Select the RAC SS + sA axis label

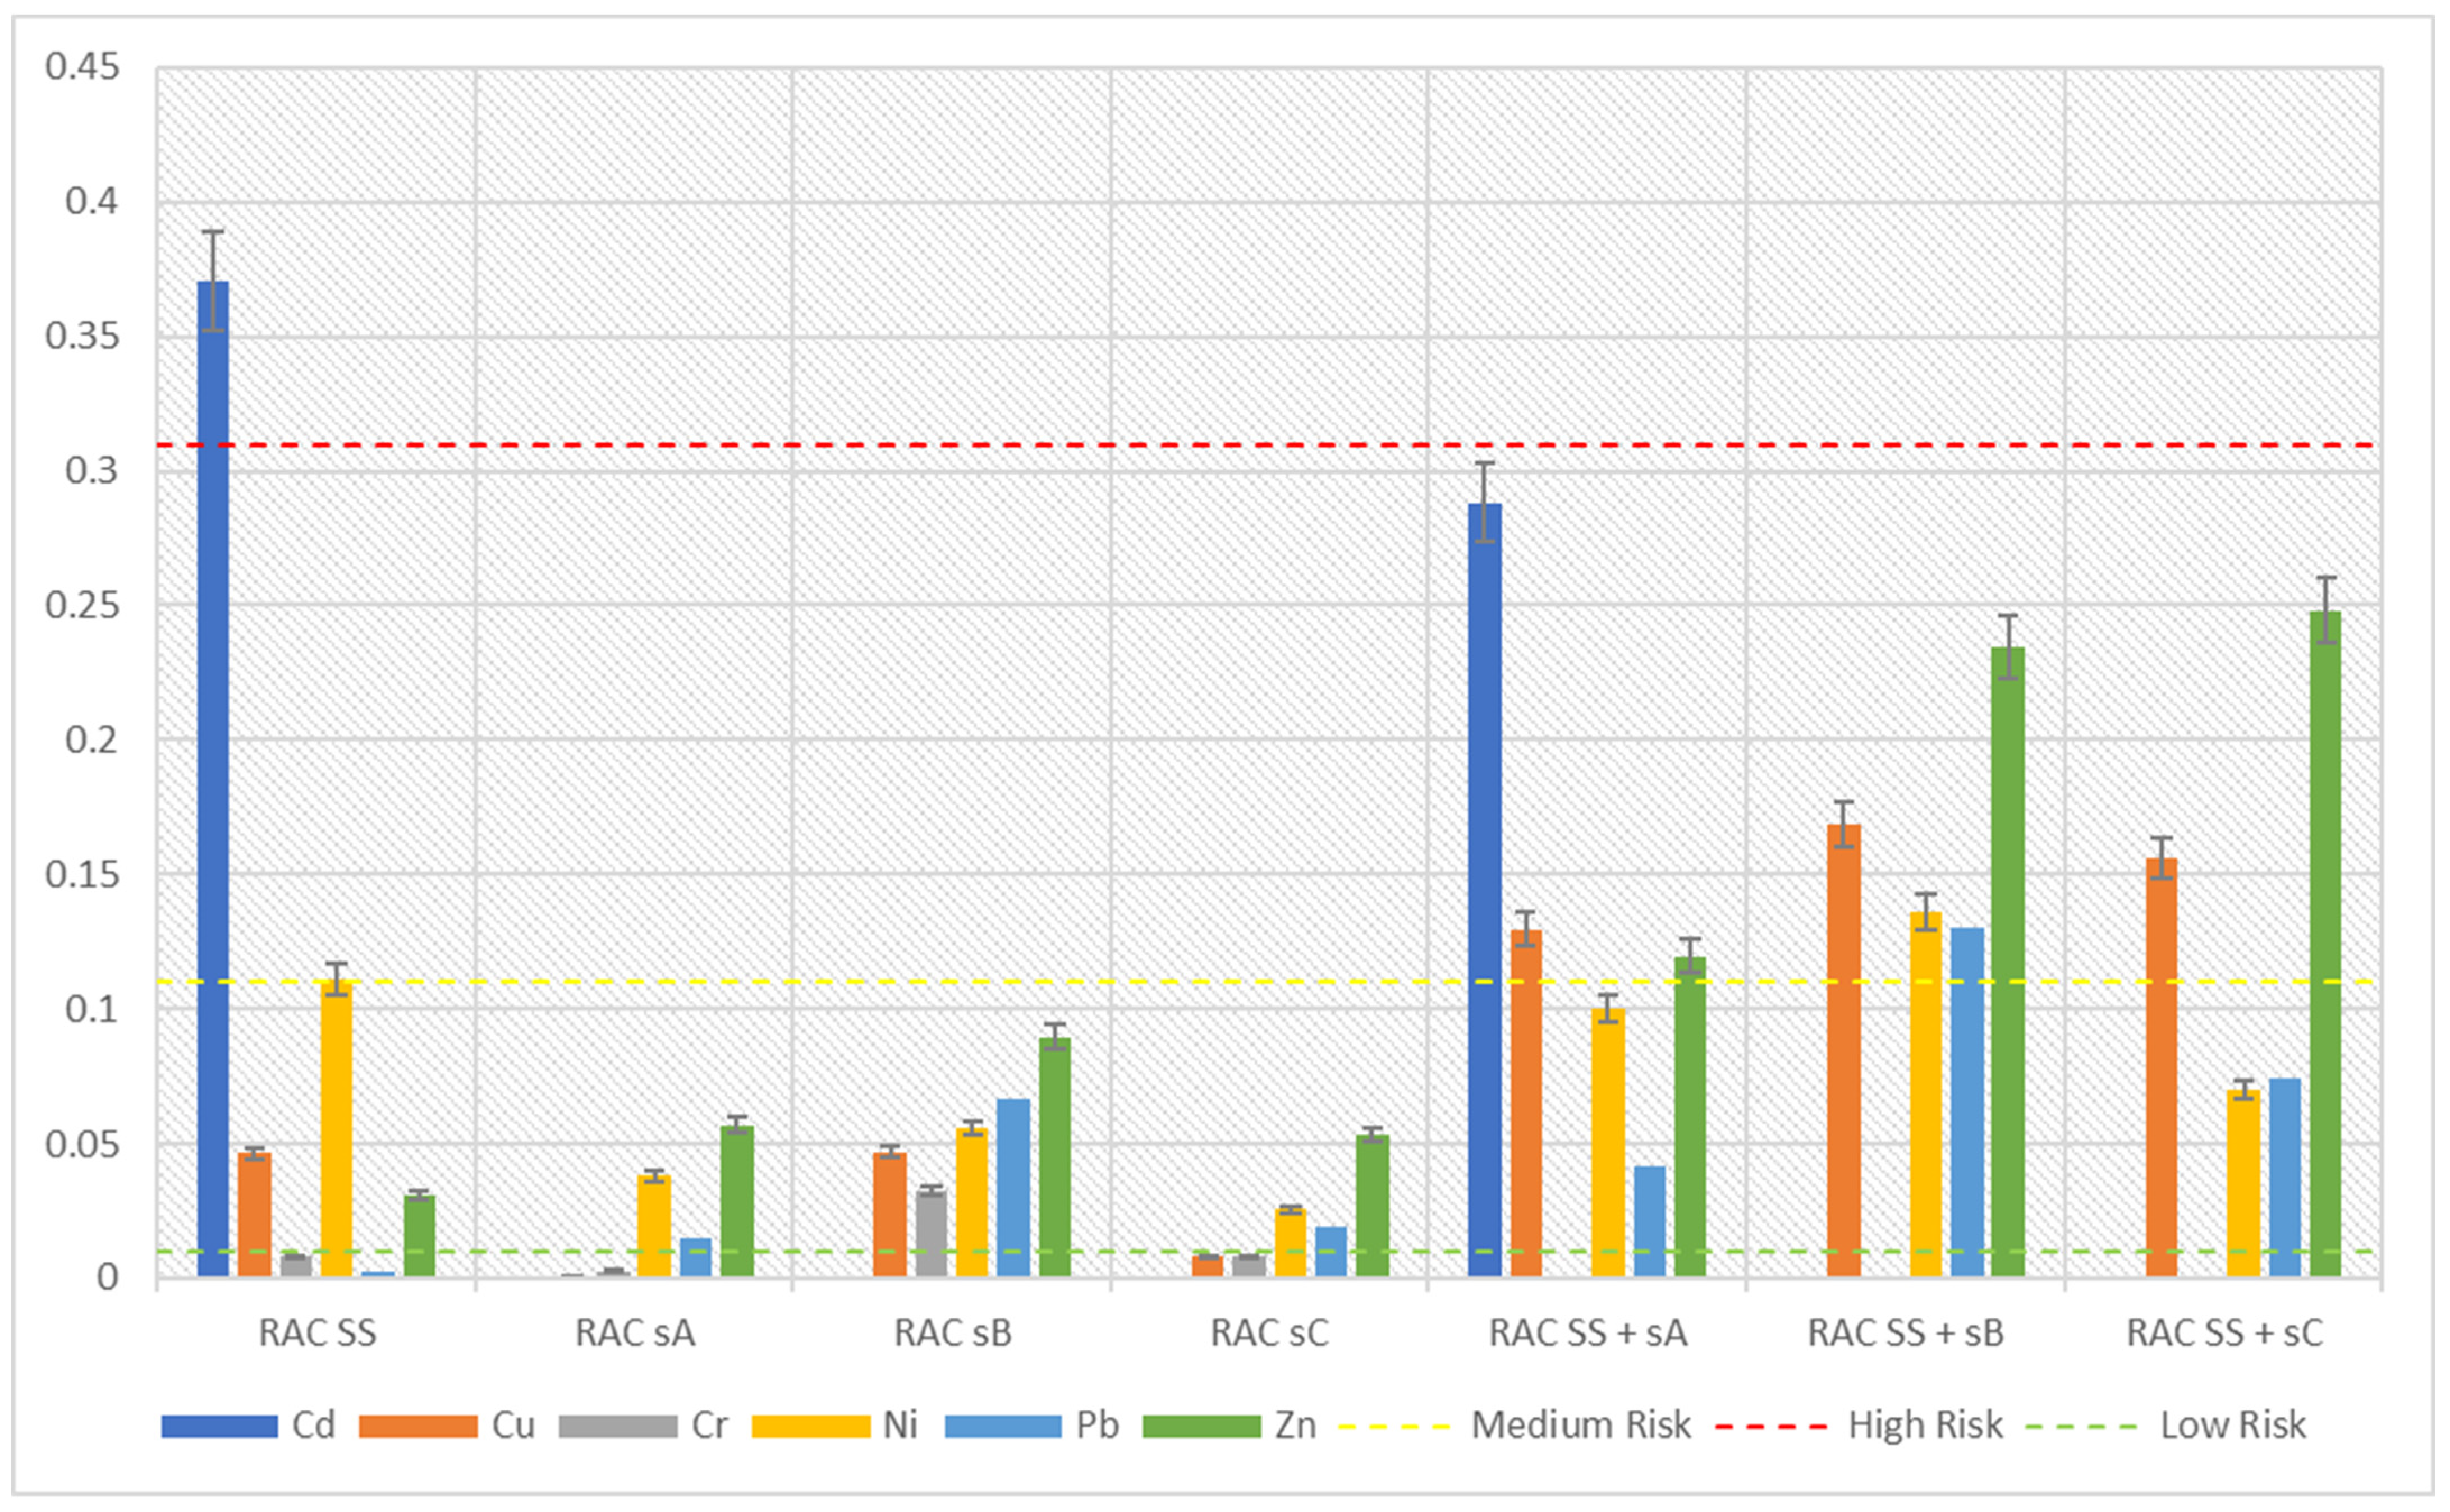click(1588, 1333)
